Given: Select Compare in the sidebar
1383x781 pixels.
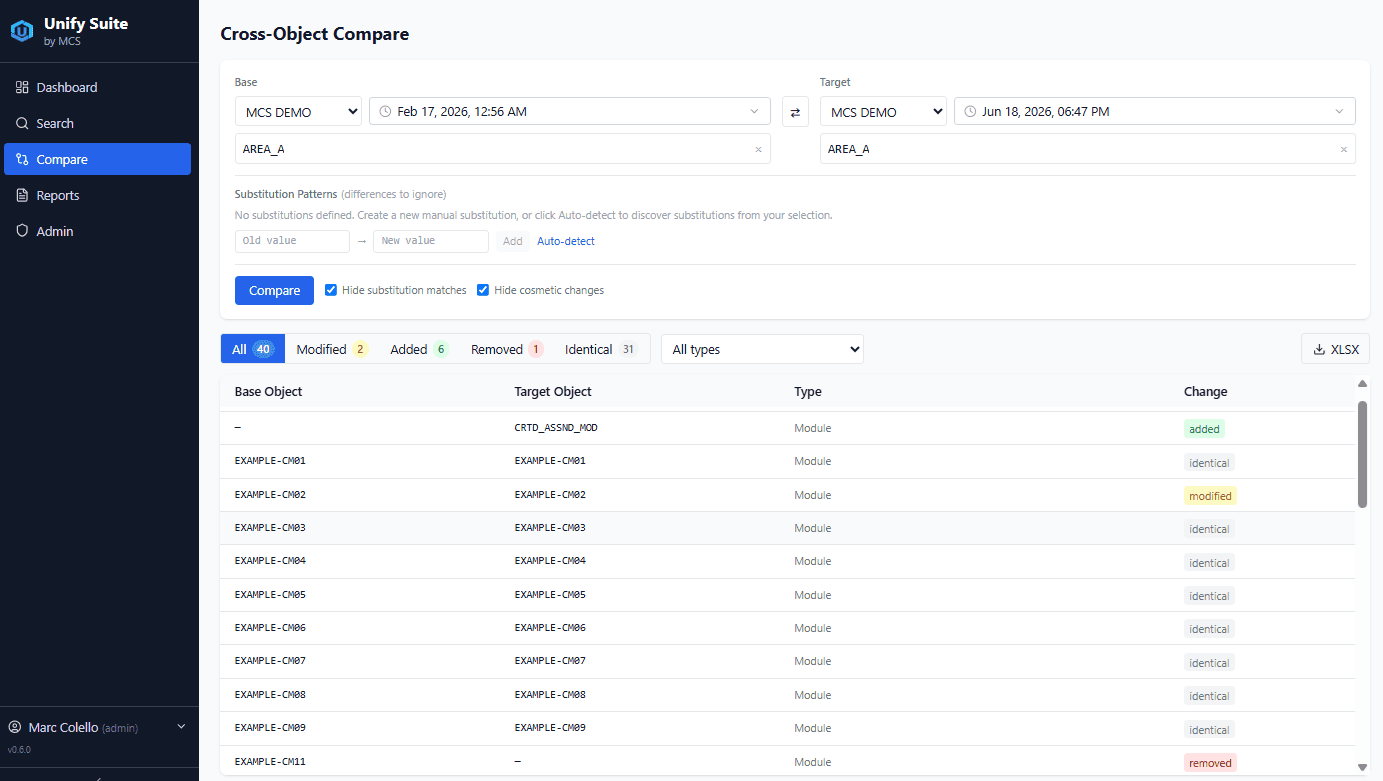Looking at the screenshot, I should 97,159.
